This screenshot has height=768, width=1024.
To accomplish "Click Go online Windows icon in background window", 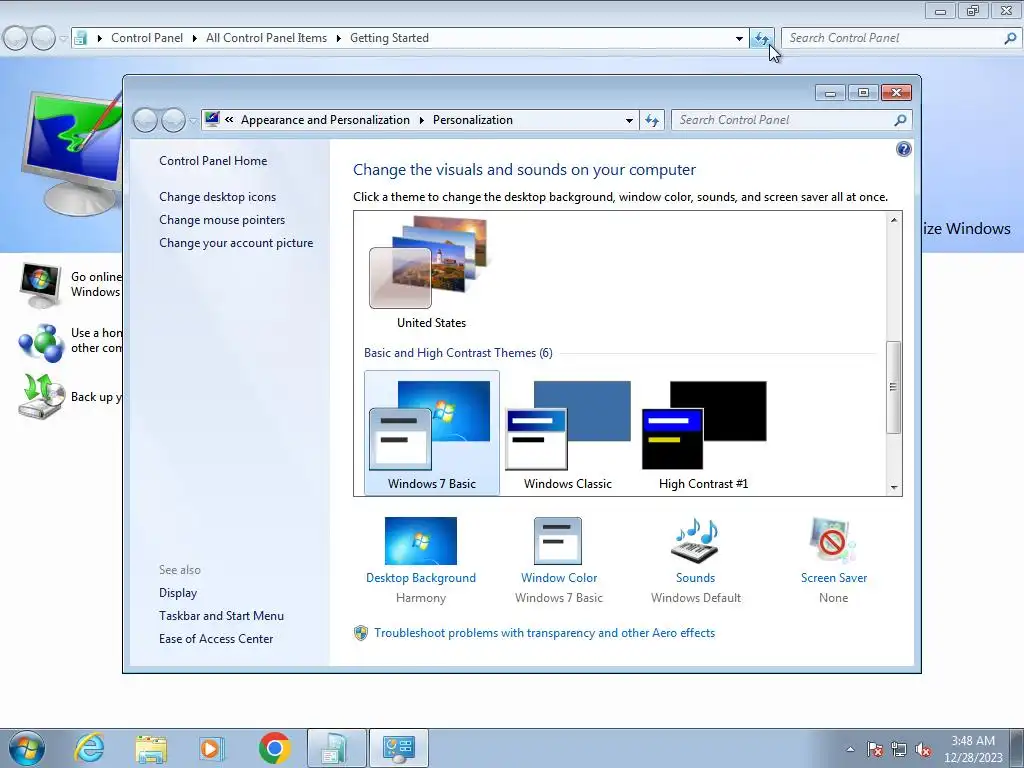I will coord(40,285).
